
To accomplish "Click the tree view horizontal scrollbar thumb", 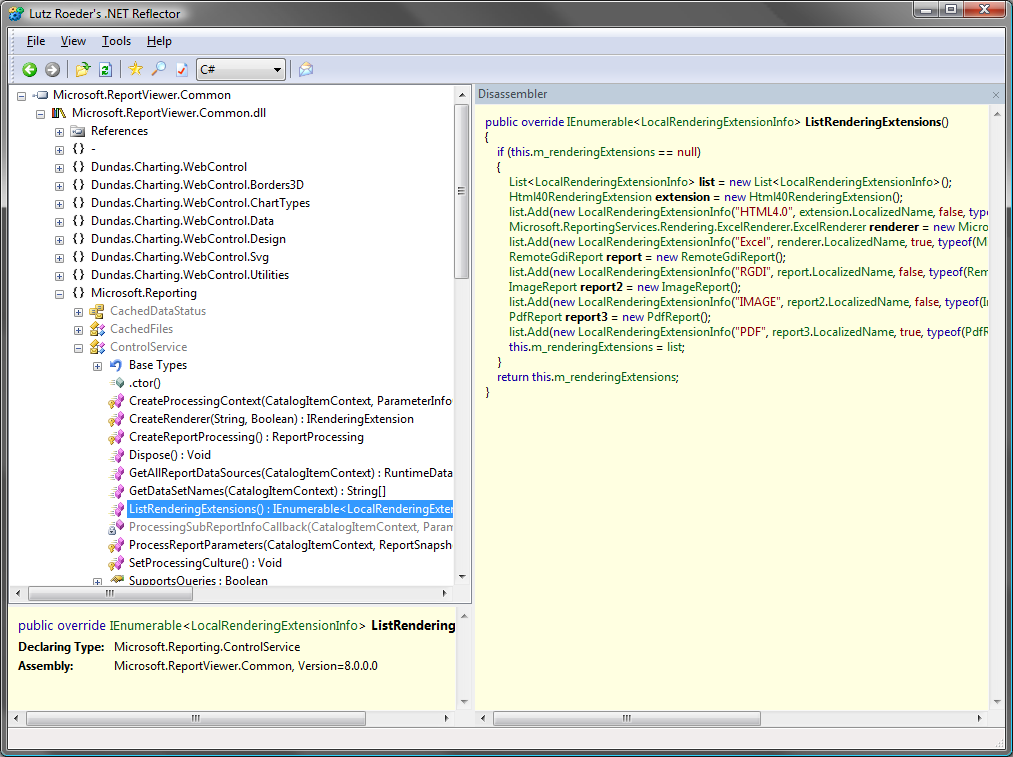I will (x=109, y=593).
